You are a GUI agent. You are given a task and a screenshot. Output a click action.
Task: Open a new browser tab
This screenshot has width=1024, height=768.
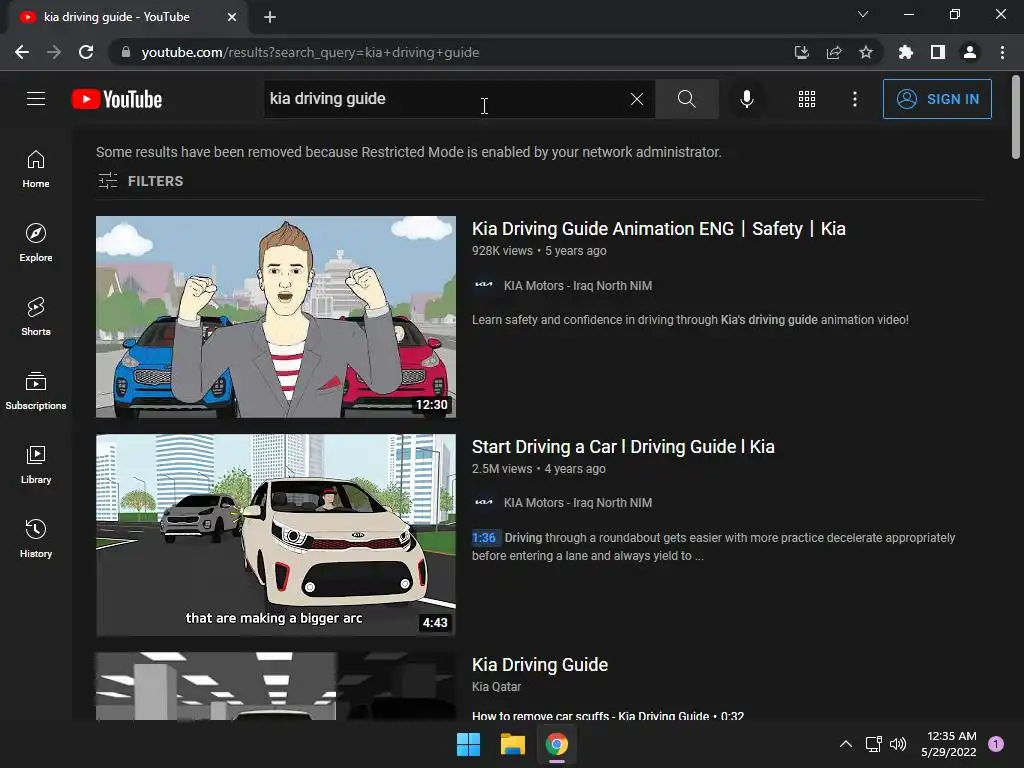click(270, 17)
